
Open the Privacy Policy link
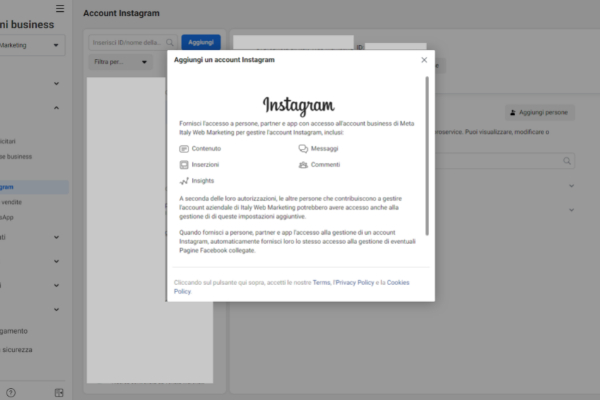(354, 283)
